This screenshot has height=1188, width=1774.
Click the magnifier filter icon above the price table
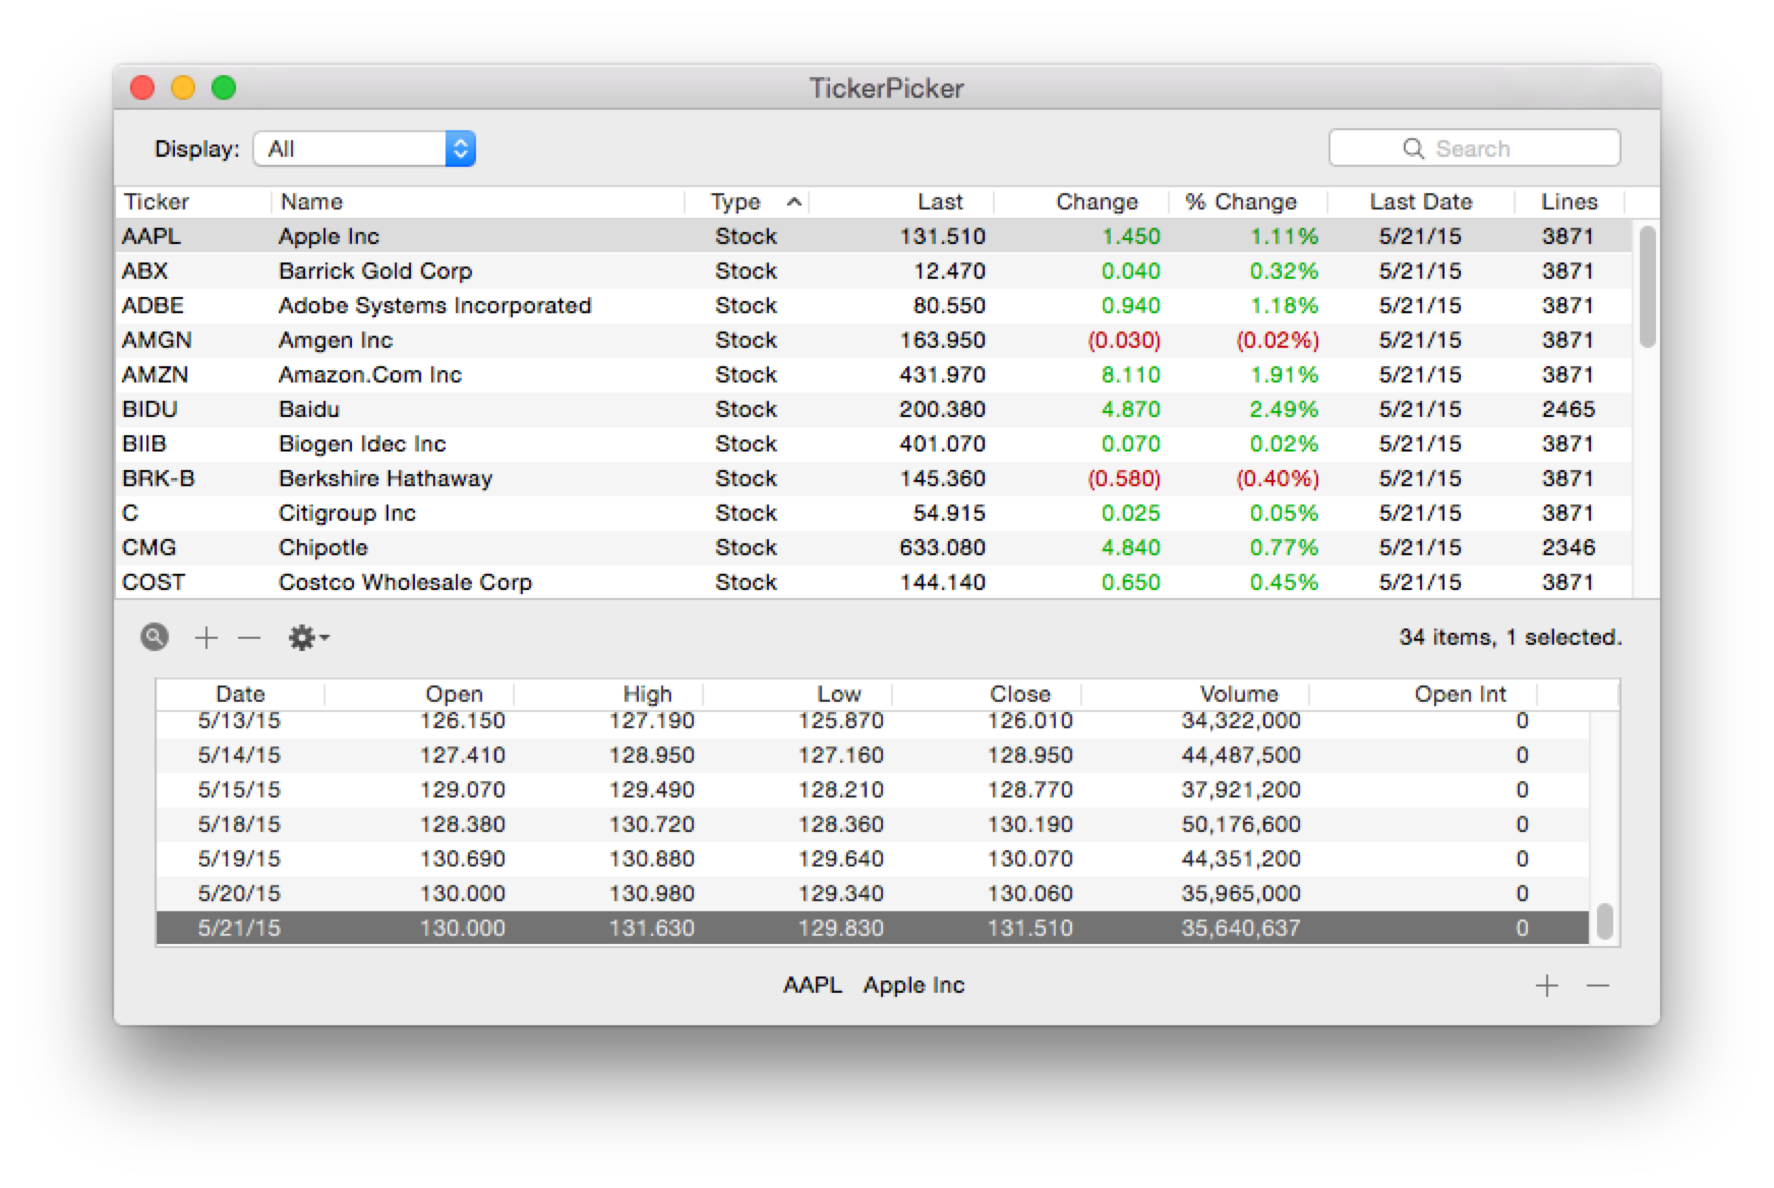coord(154,636)
